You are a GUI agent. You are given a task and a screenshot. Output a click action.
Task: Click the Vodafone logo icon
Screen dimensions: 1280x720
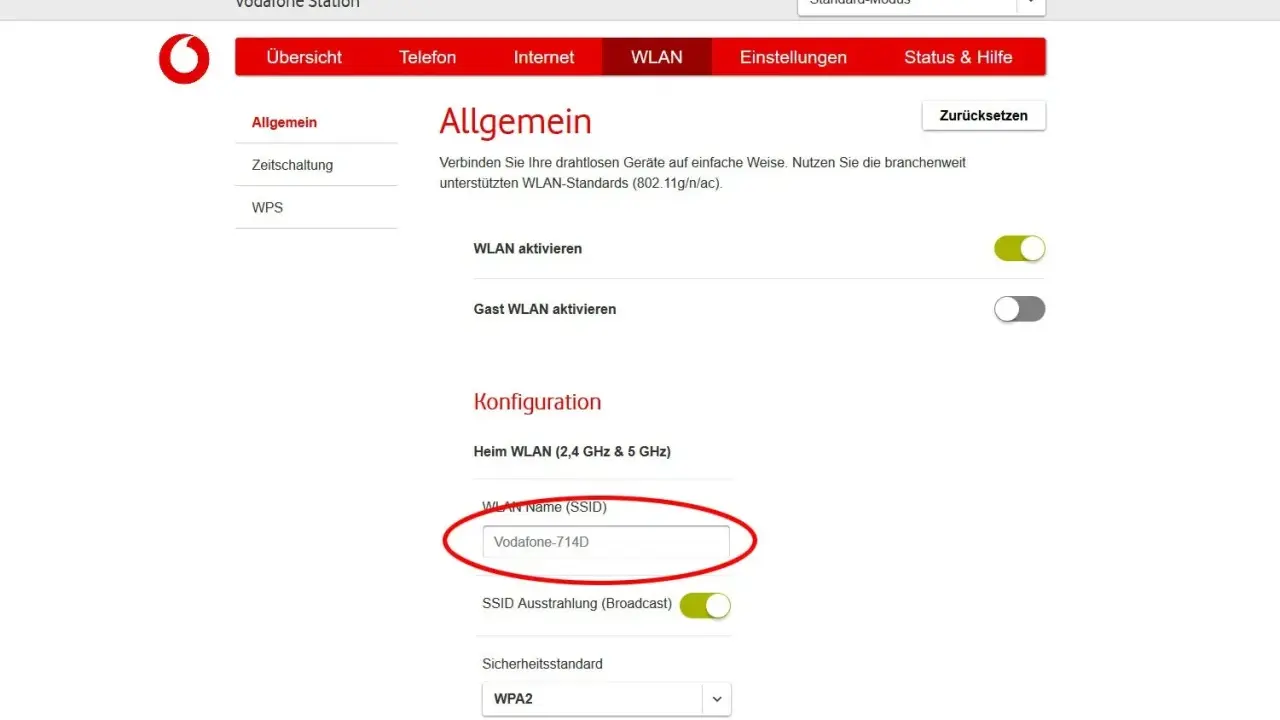tap(184, 59)
